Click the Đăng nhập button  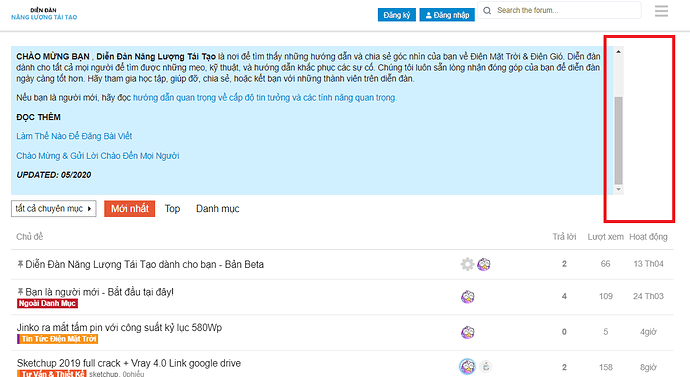(x=447, y=15)
